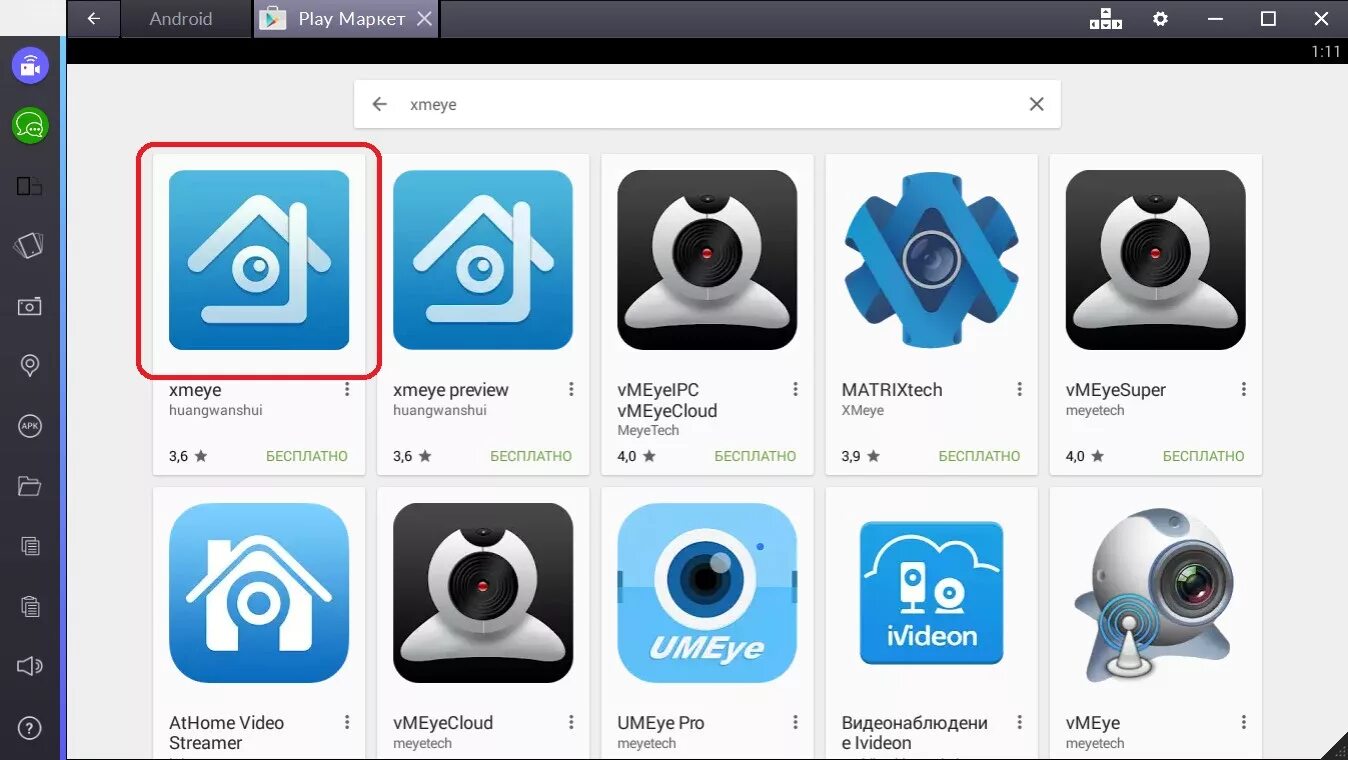Click the paste clipboard icon in sidebar
Viewport: 1348px width, 760px height.
click(30, 606)
